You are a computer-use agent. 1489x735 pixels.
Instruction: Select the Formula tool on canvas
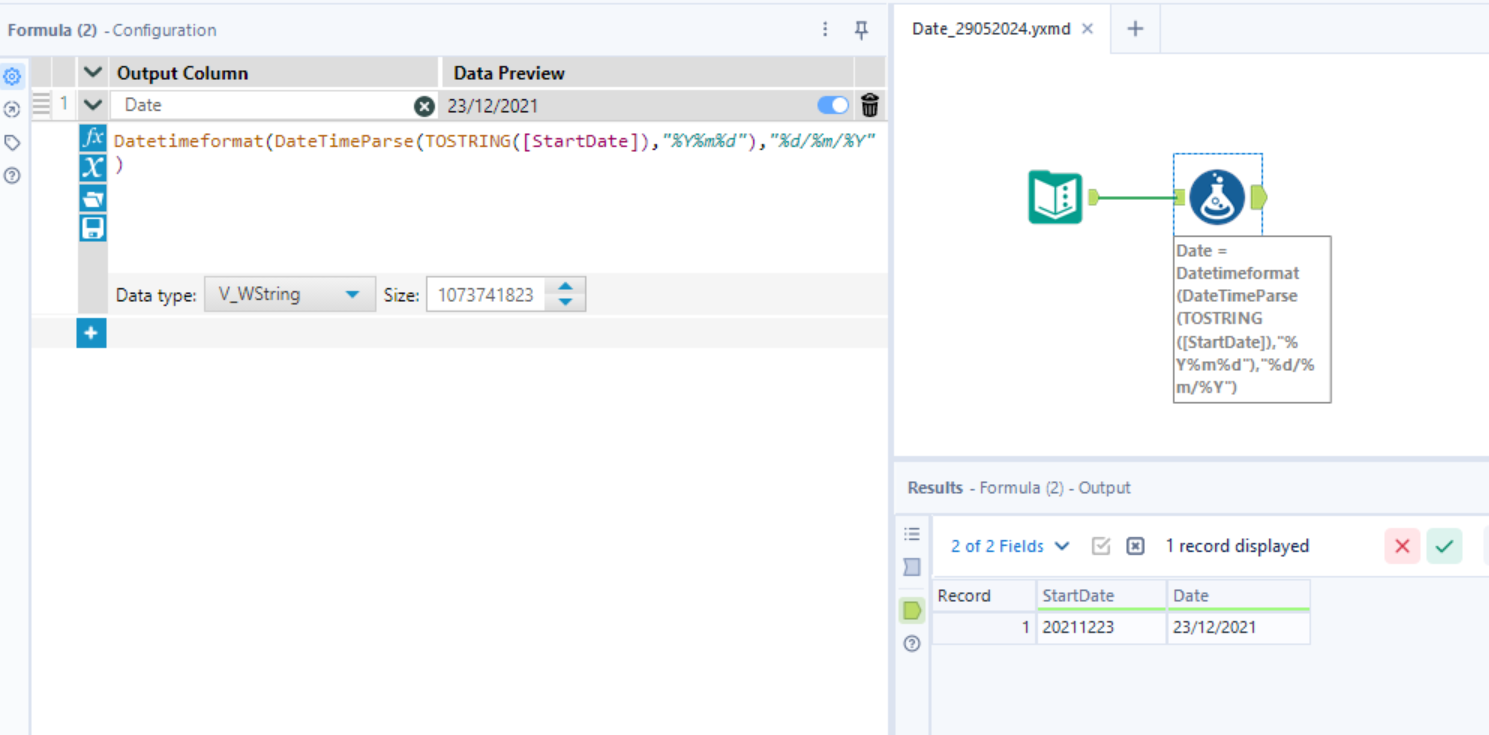tap(1217, 197)
